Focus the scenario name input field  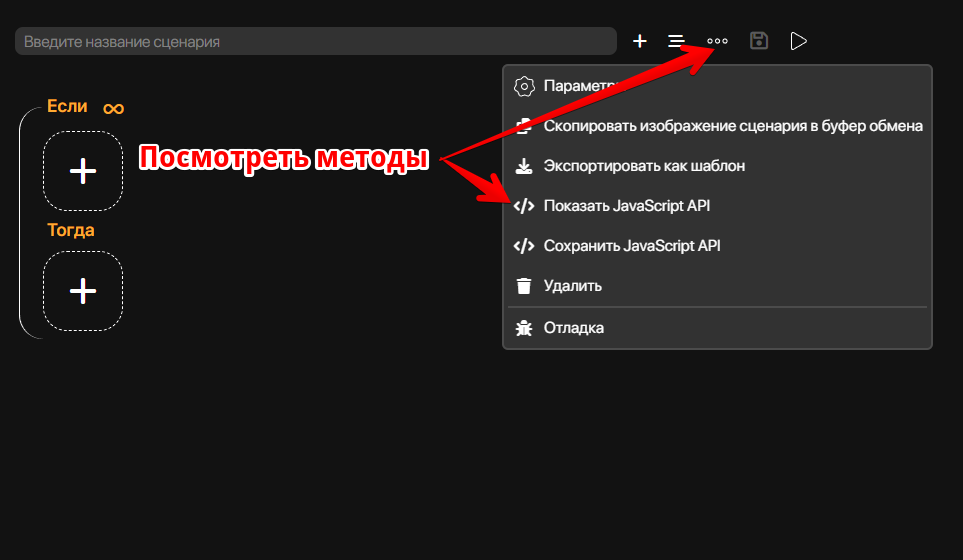315,42
